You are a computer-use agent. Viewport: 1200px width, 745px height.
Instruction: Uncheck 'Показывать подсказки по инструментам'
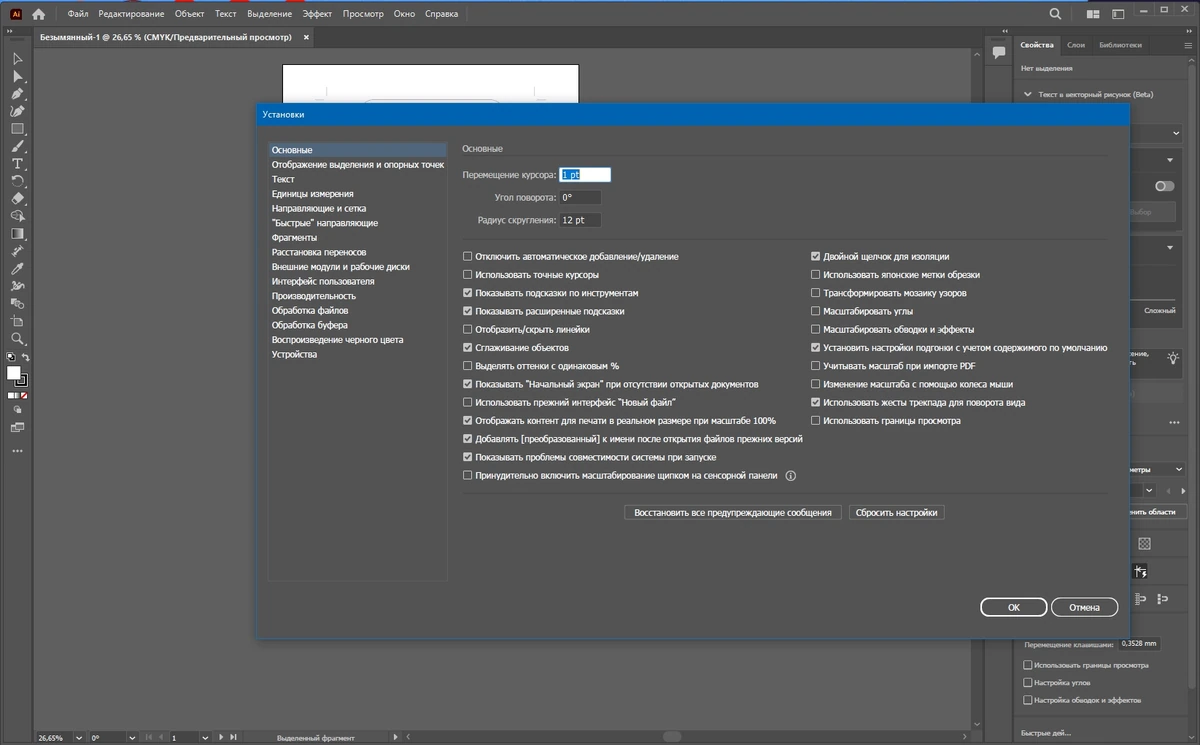pyautogui.click(x=467, y=293)
